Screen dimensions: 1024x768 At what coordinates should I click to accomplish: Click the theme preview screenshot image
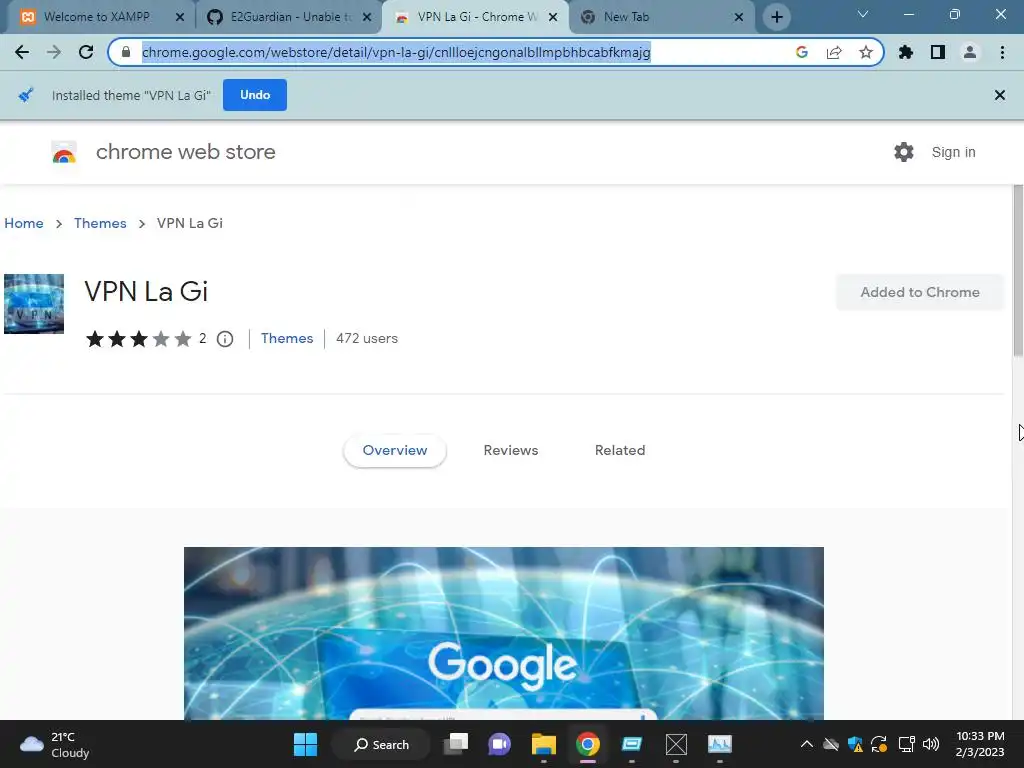pyautogui.click(x=504, y=633)
